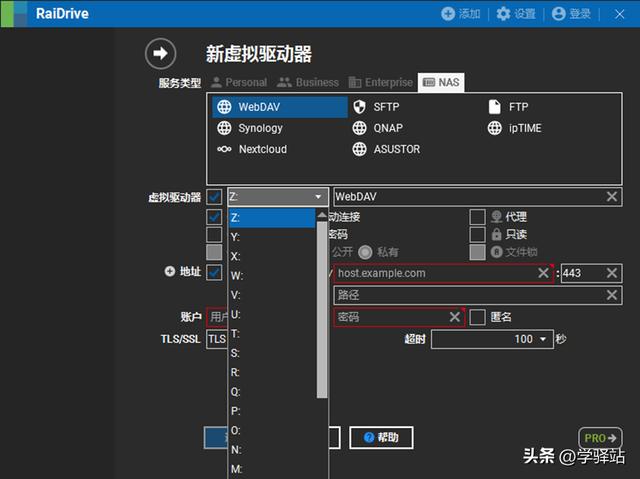Image resolution: width=640 pixels, height=479 pixels.
Task: Toggle the auto-connect checkbox below drive letter
Action: pos(214,217)
